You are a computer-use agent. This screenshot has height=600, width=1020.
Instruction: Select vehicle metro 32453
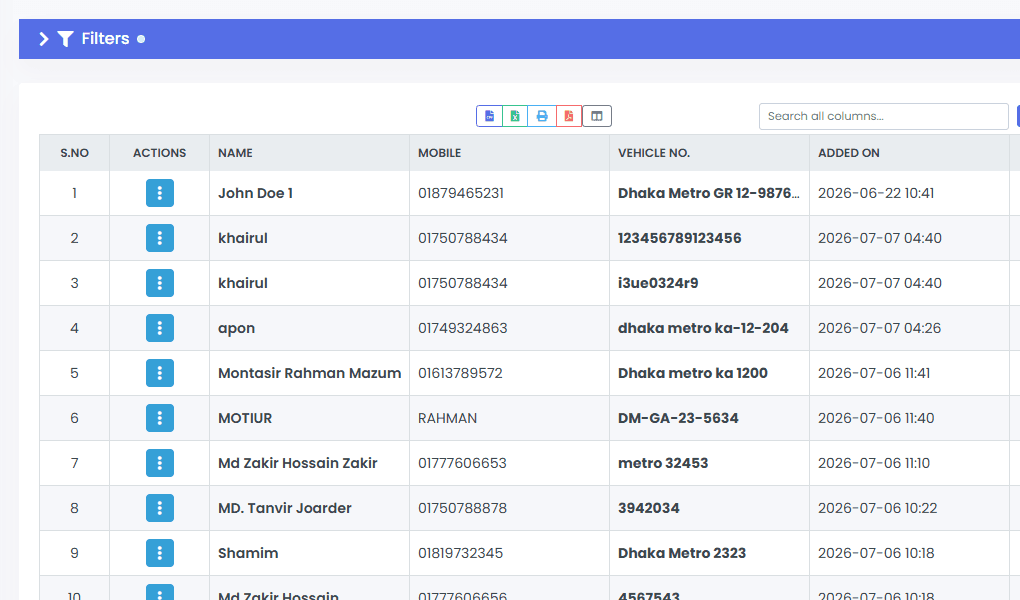[663, 463]
